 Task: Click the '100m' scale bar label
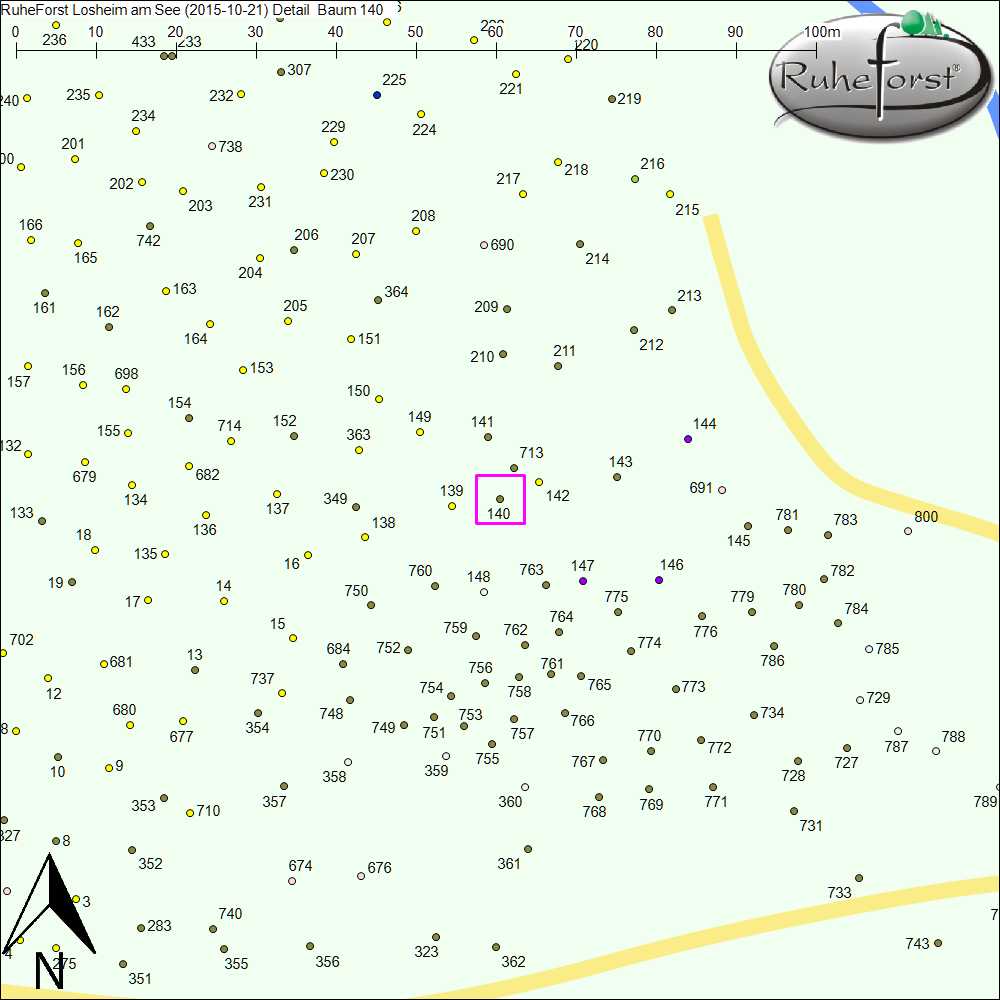tap(822, 31)
